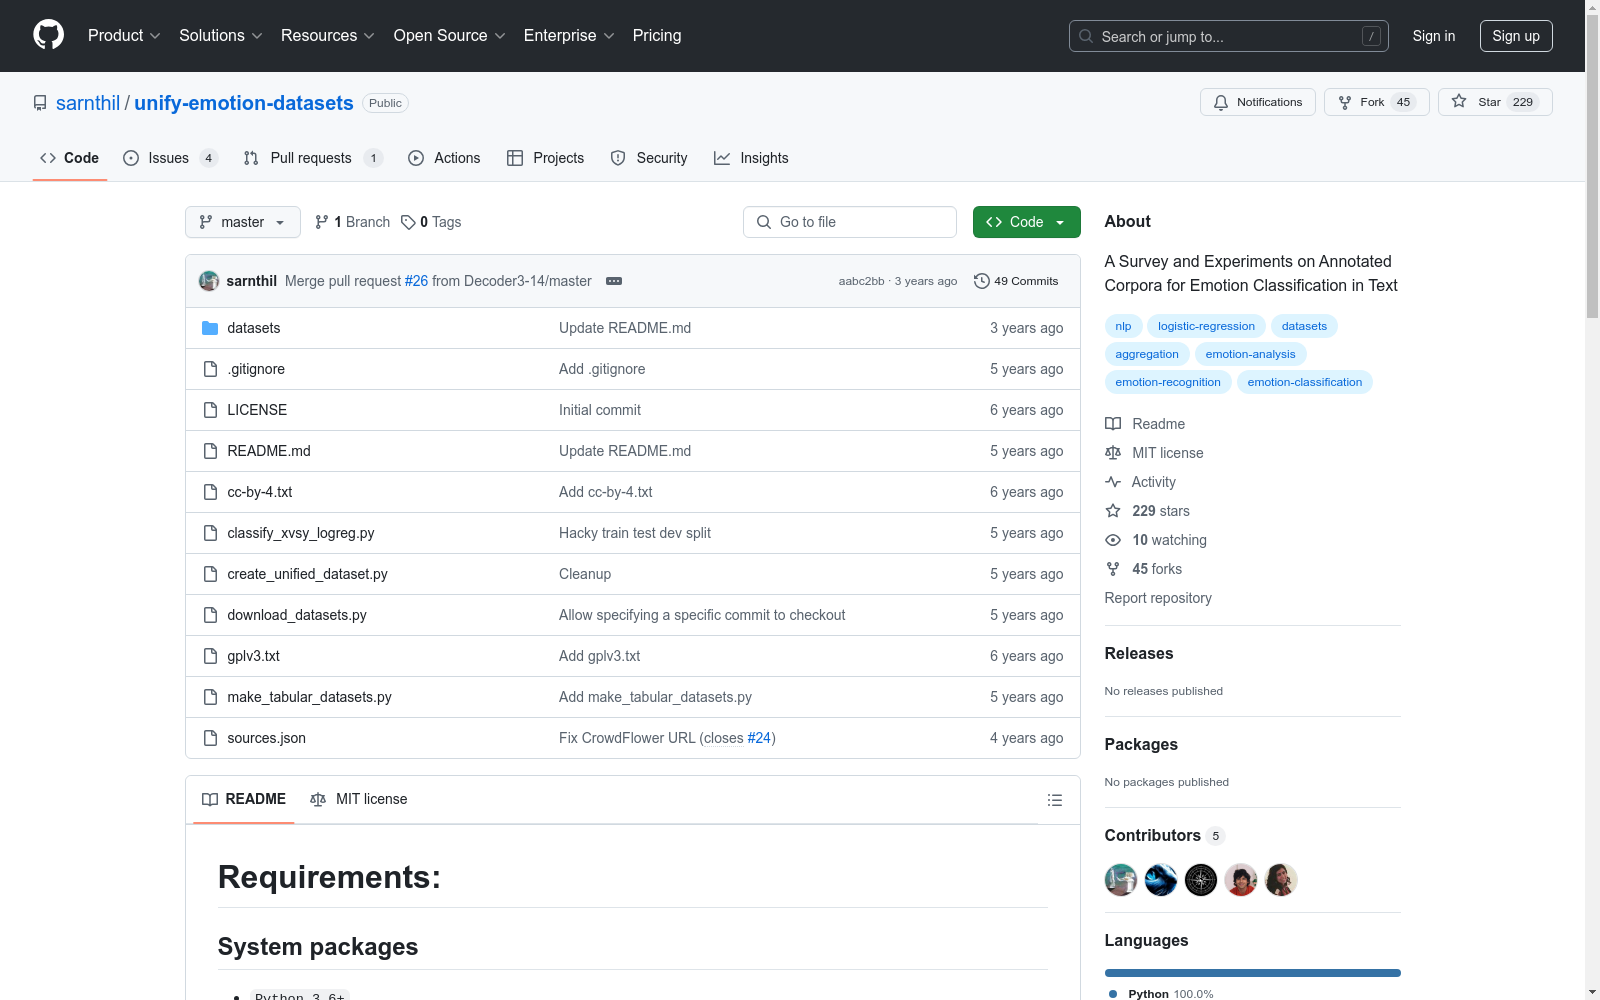Click the MIT license scale icon in About
The image size is (1600, 1000).
click(1113, 453)
